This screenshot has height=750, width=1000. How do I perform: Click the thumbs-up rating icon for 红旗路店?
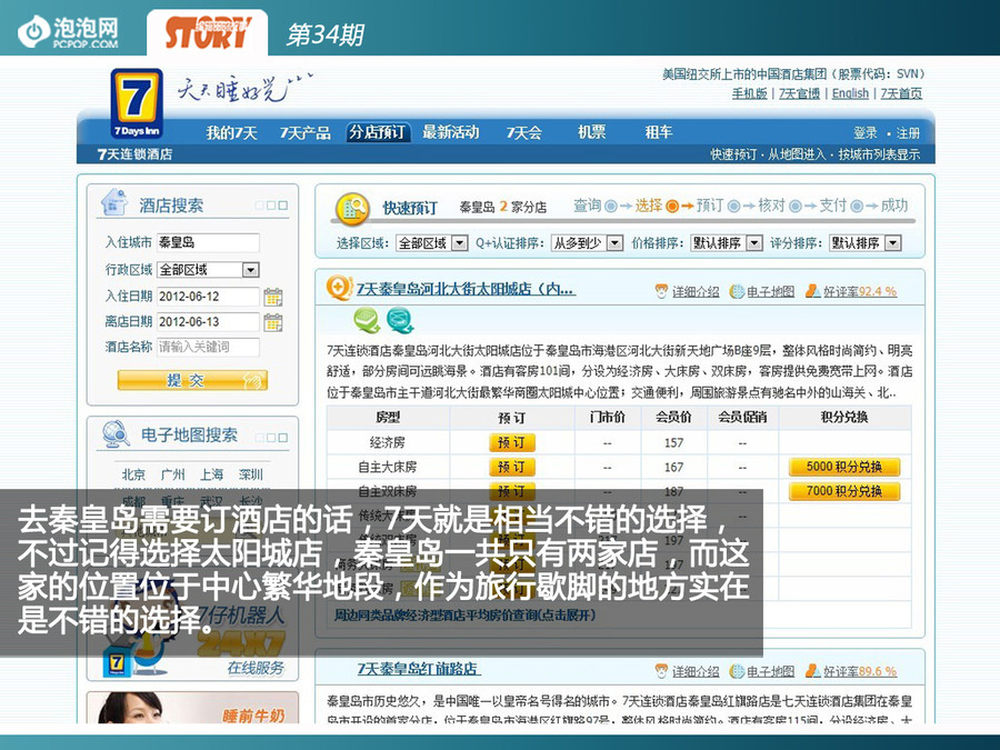(812, 671)
